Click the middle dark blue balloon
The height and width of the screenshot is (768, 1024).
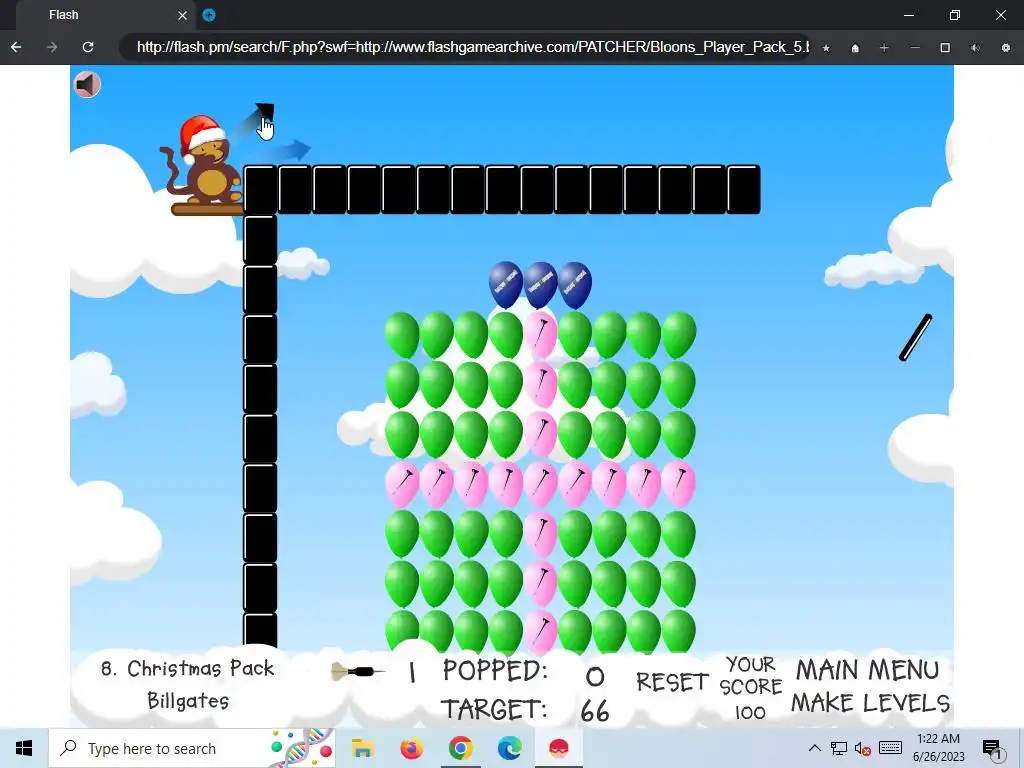540,285
